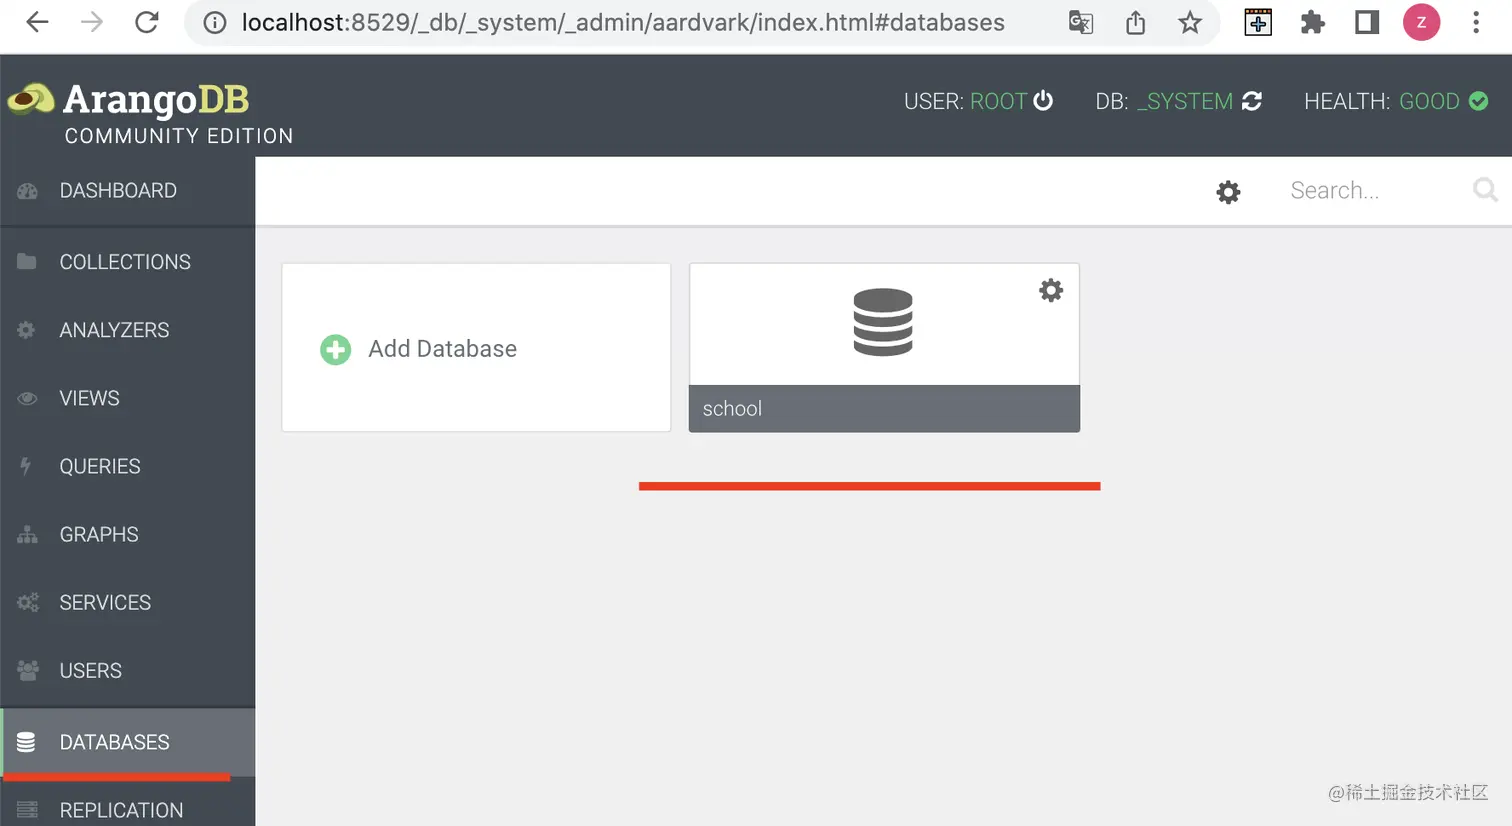
Task: Share this page icon
Action: click(1135, 22)
